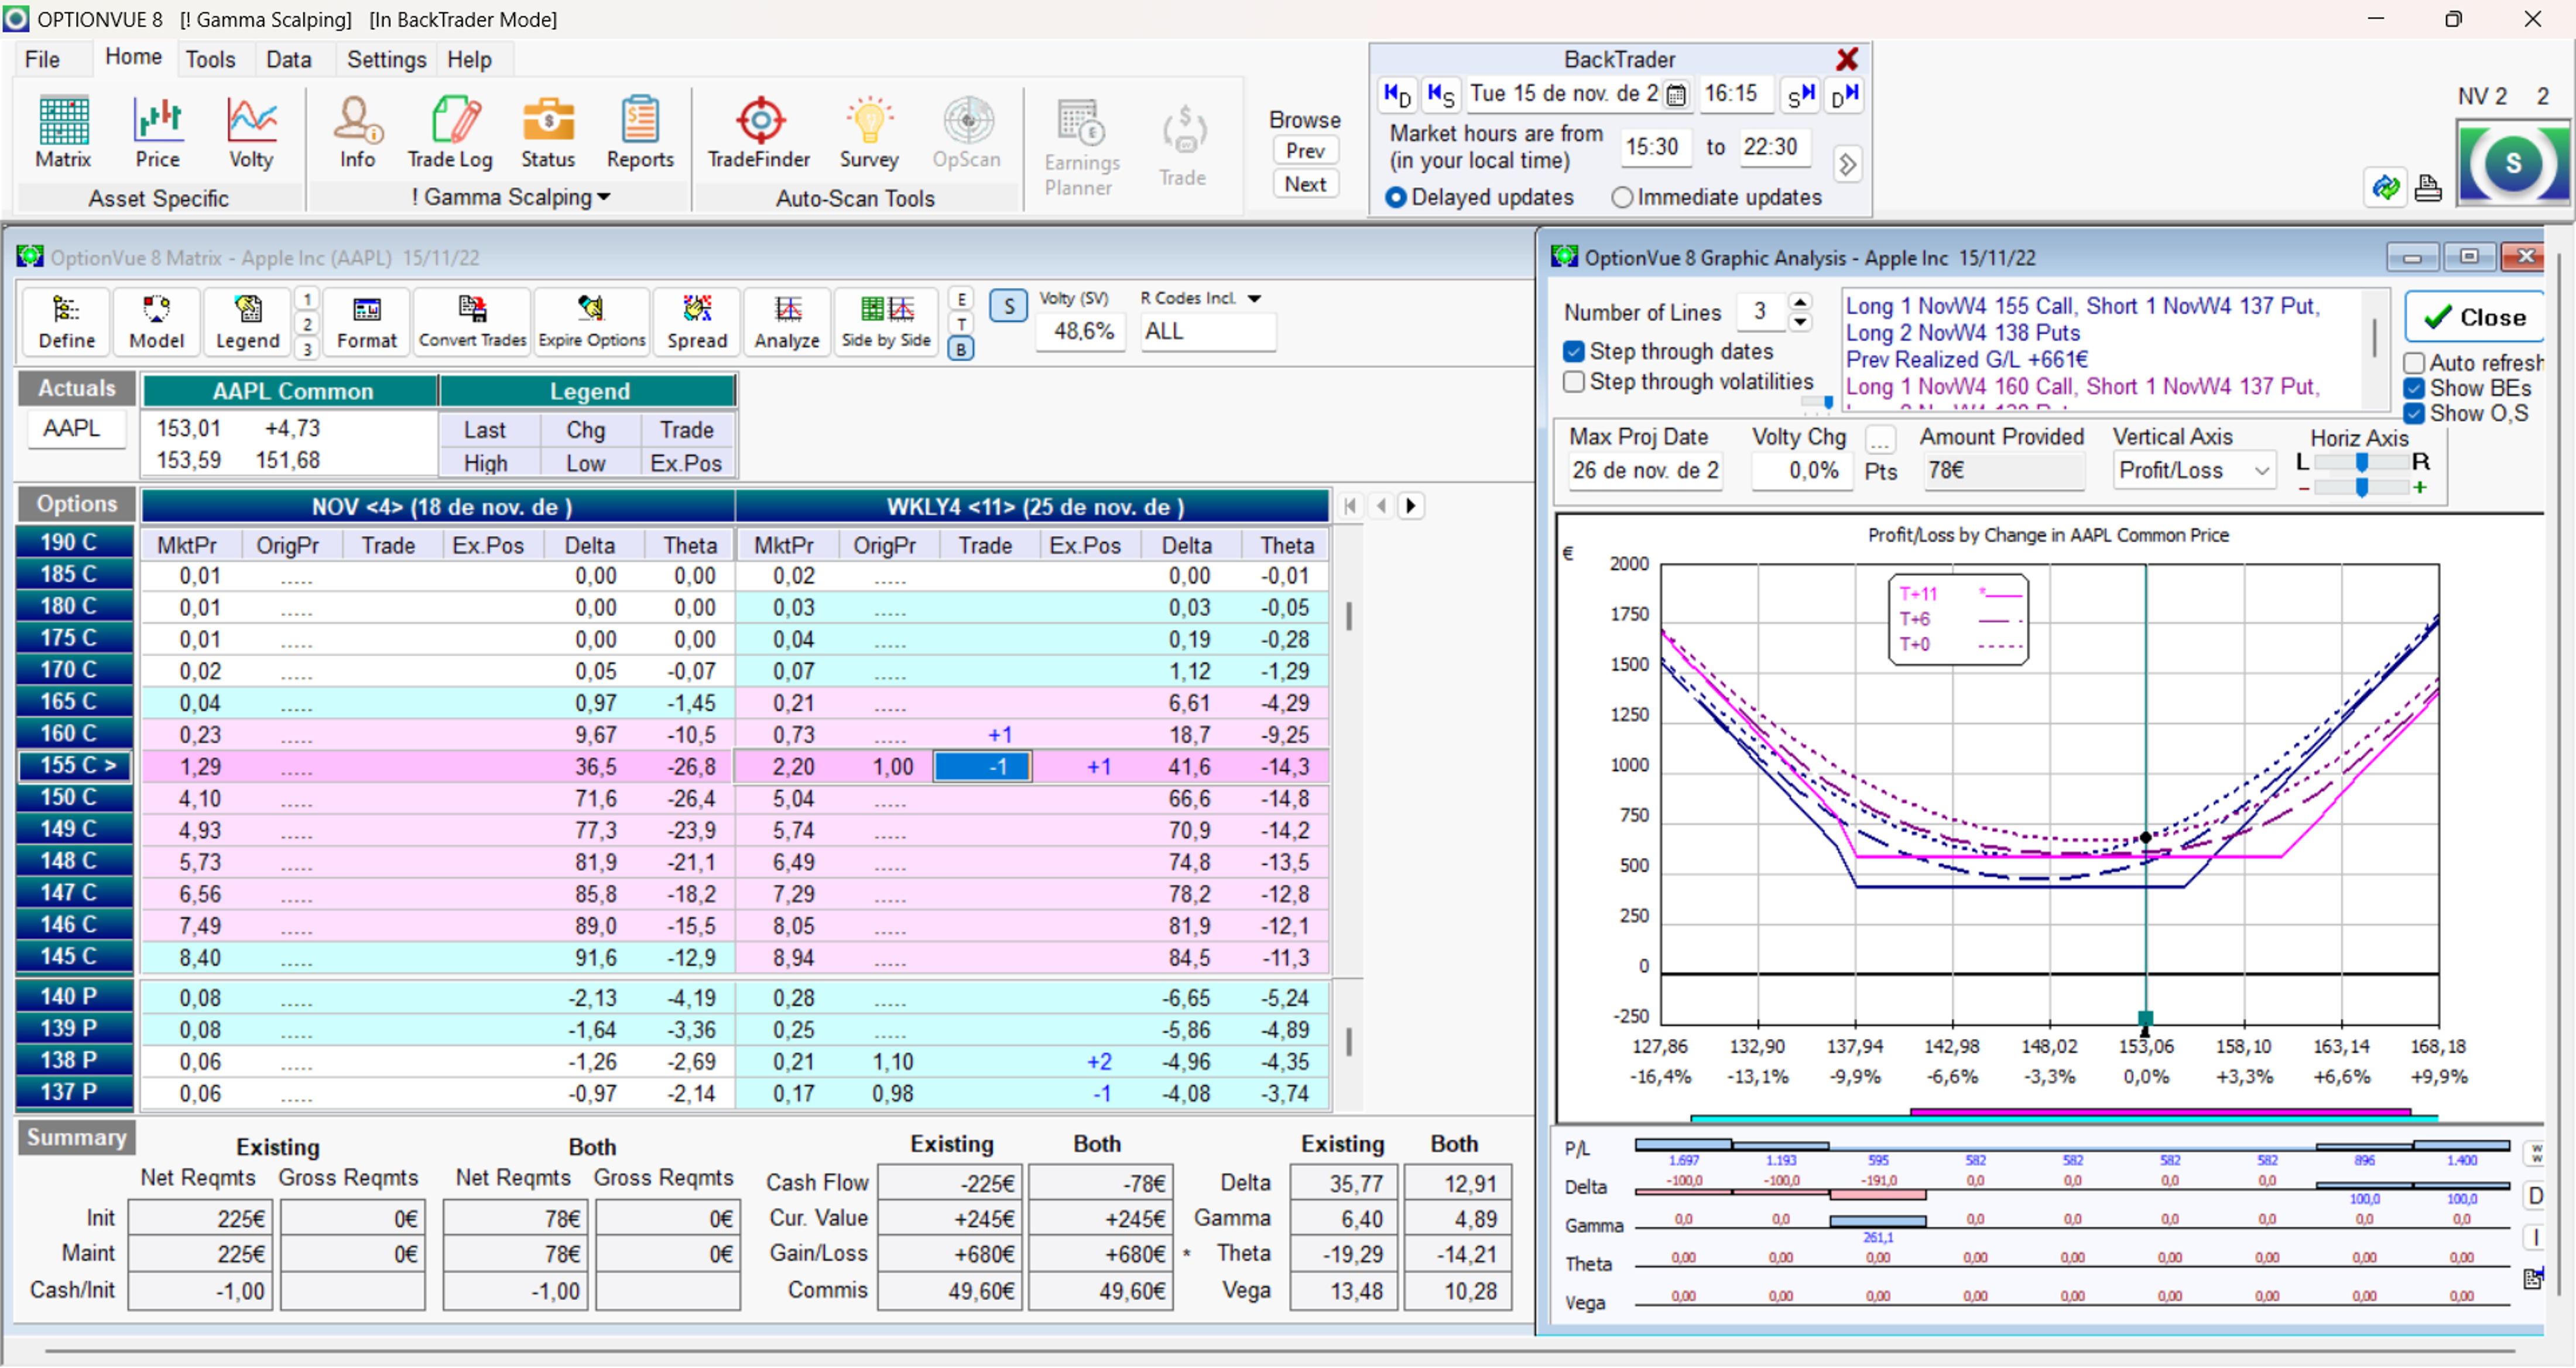Click the Max Proj Date field

[x=1645, y=471]
